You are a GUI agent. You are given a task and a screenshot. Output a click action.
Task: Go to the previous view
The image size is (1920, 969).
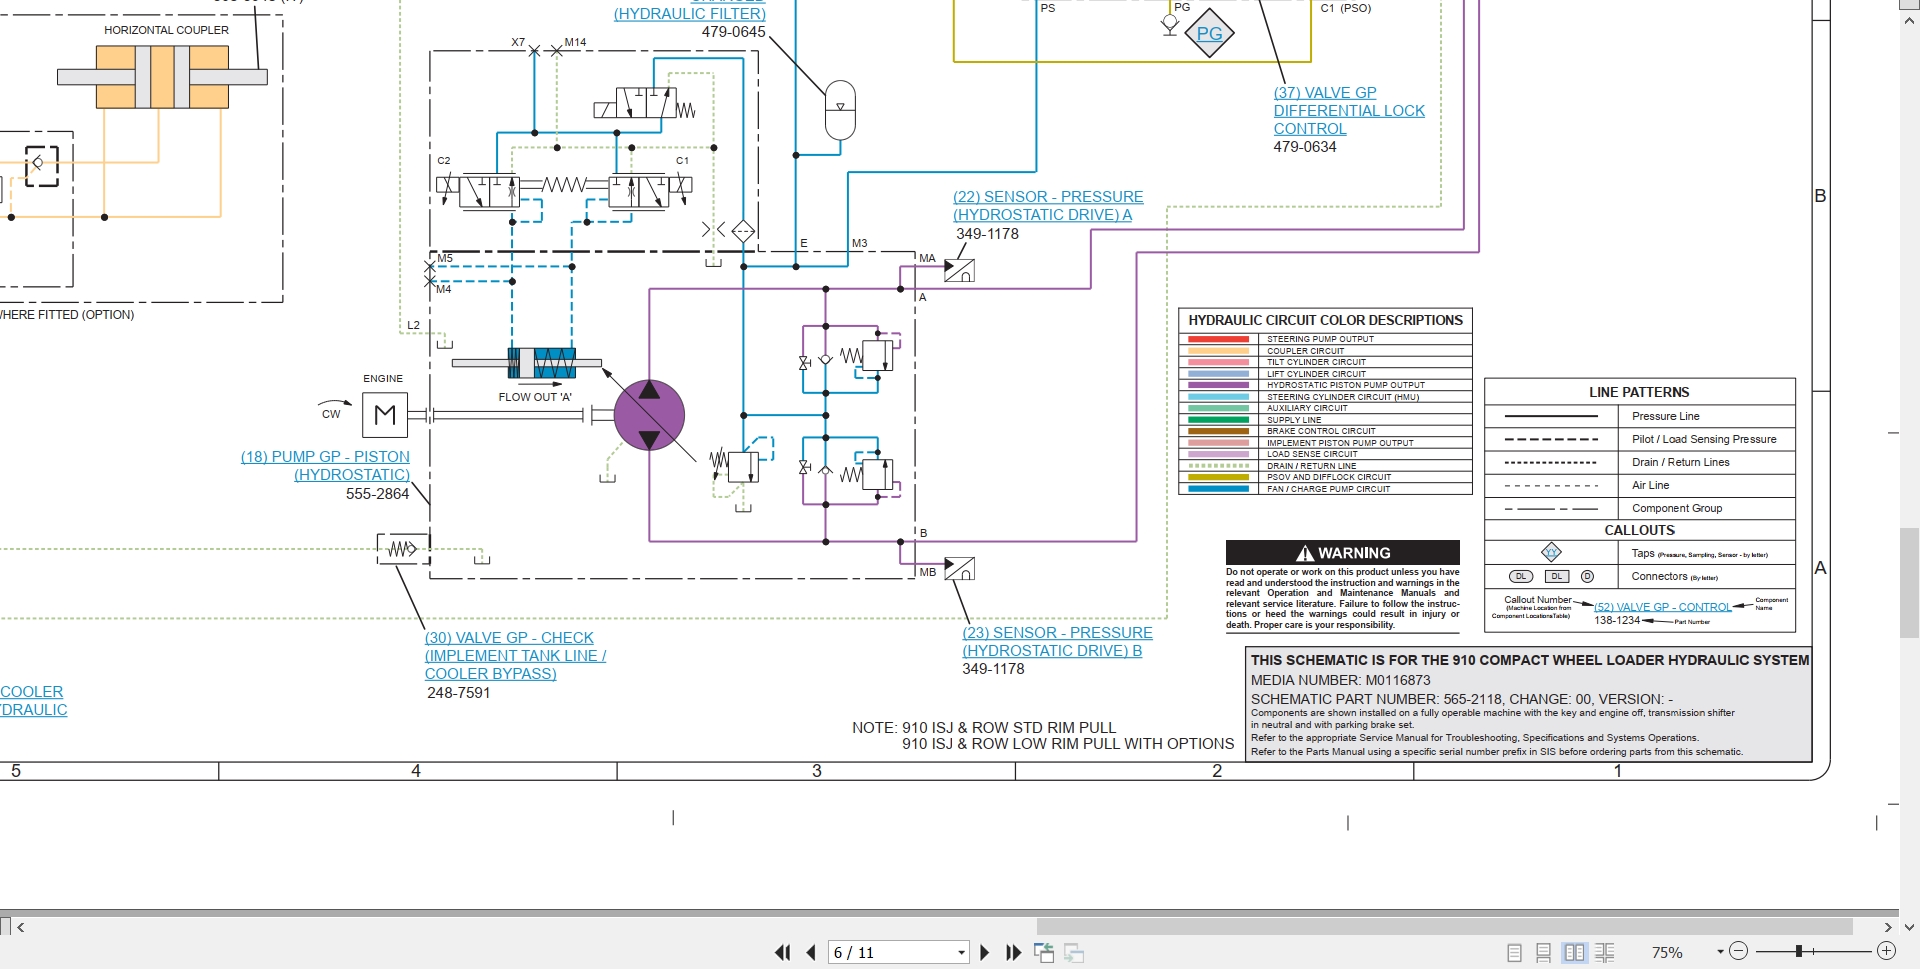tap(1044, 953)
